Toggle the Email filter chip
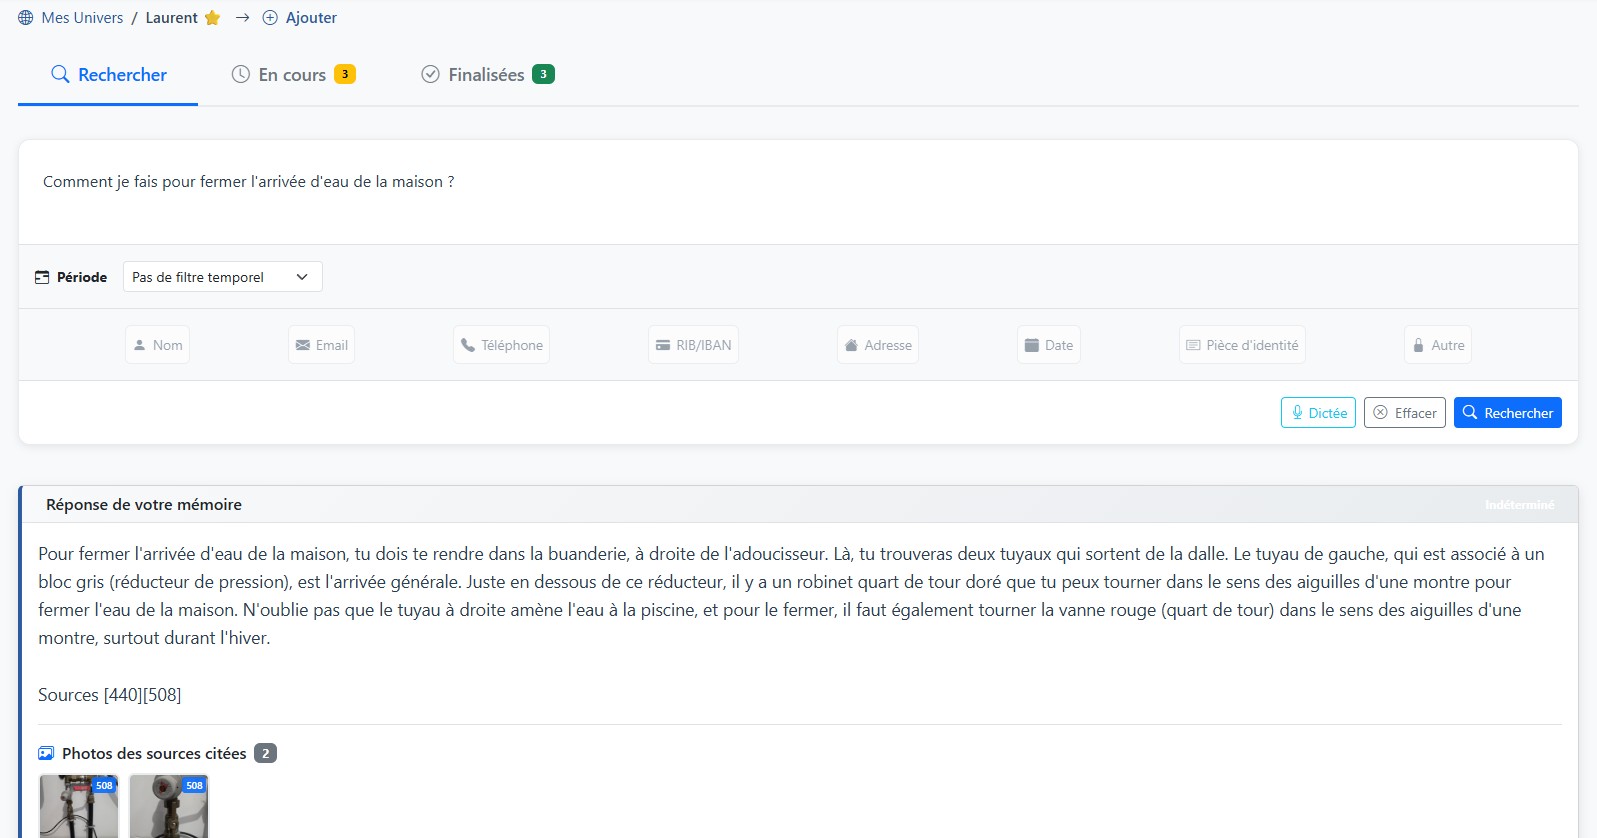 pyautogui.click(x=321, y=345)
